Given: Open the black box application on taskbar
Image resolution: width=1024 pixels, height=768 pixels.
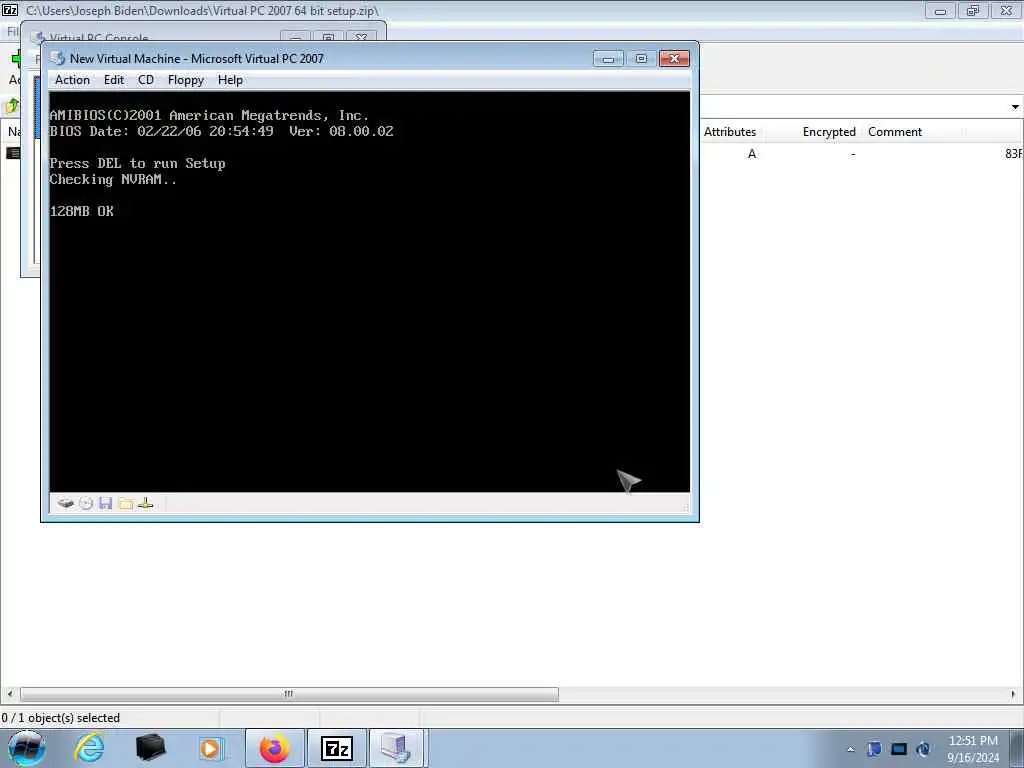Looking at the screenshot, I should [150, 748].
